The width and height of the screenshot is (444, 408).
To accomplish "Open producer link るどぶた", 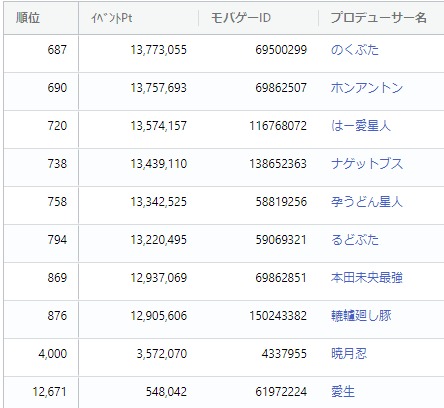I will [x=355, y=240].
